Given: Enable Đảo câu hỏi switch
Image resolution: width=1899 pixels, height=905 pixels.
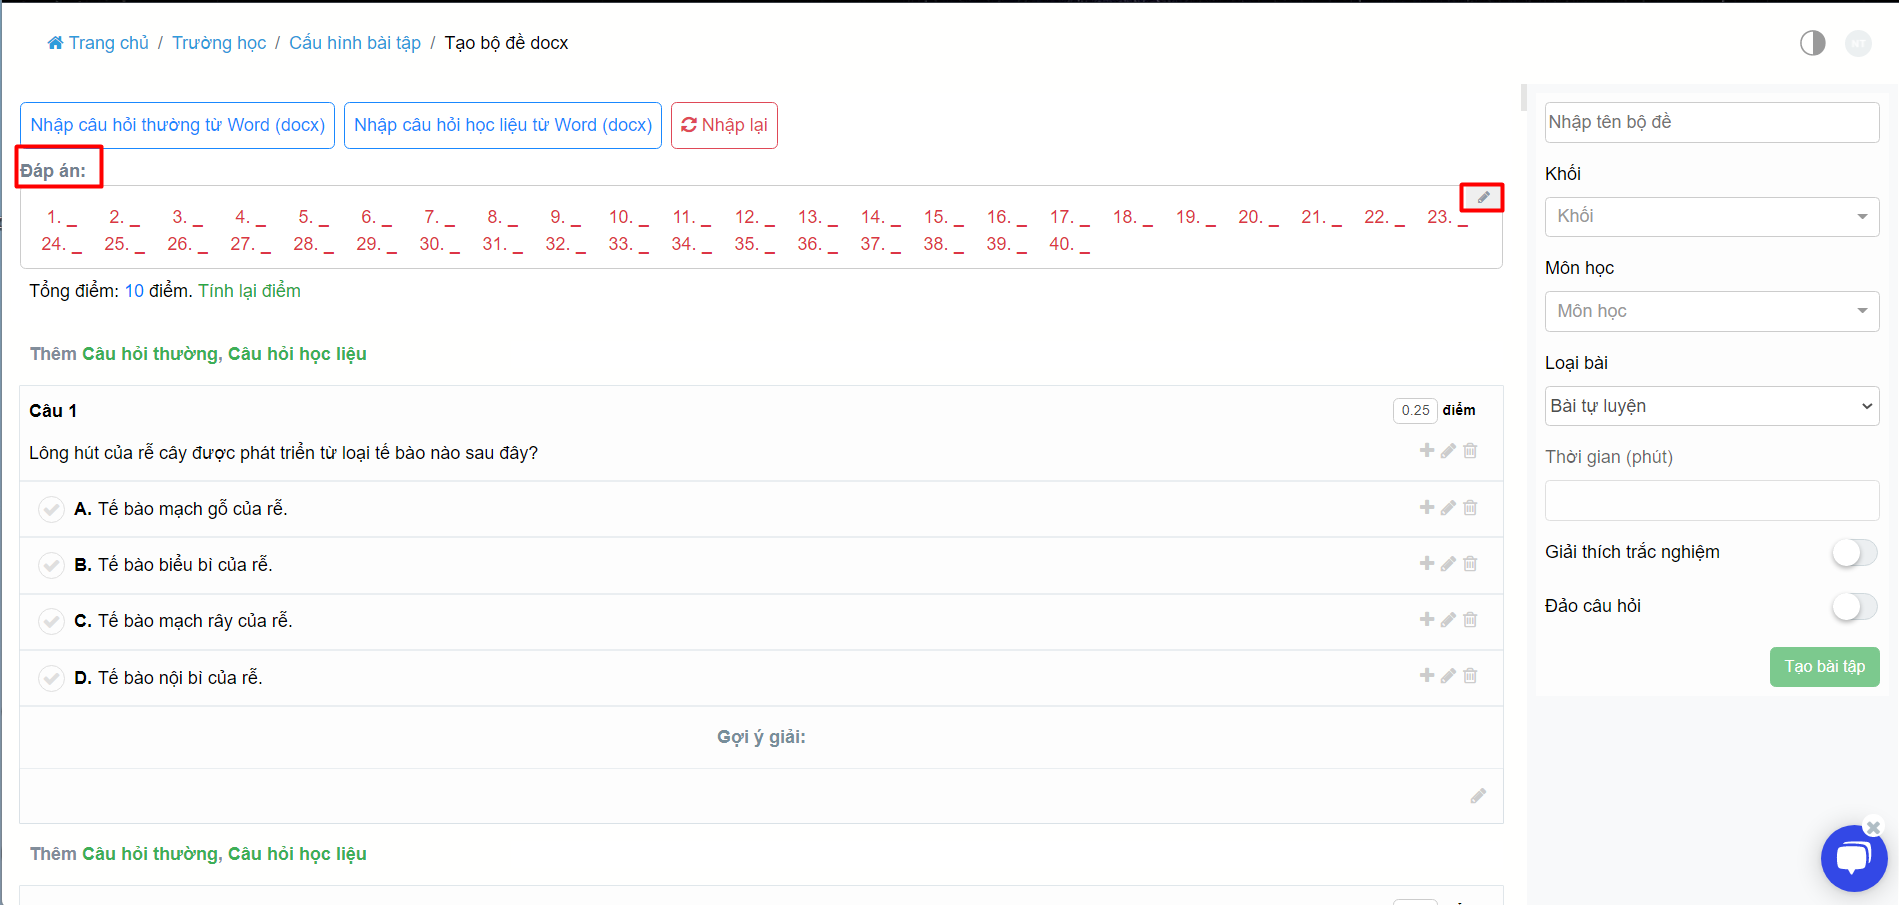Looking at the screenshot, I should (x=1854, y=606).
